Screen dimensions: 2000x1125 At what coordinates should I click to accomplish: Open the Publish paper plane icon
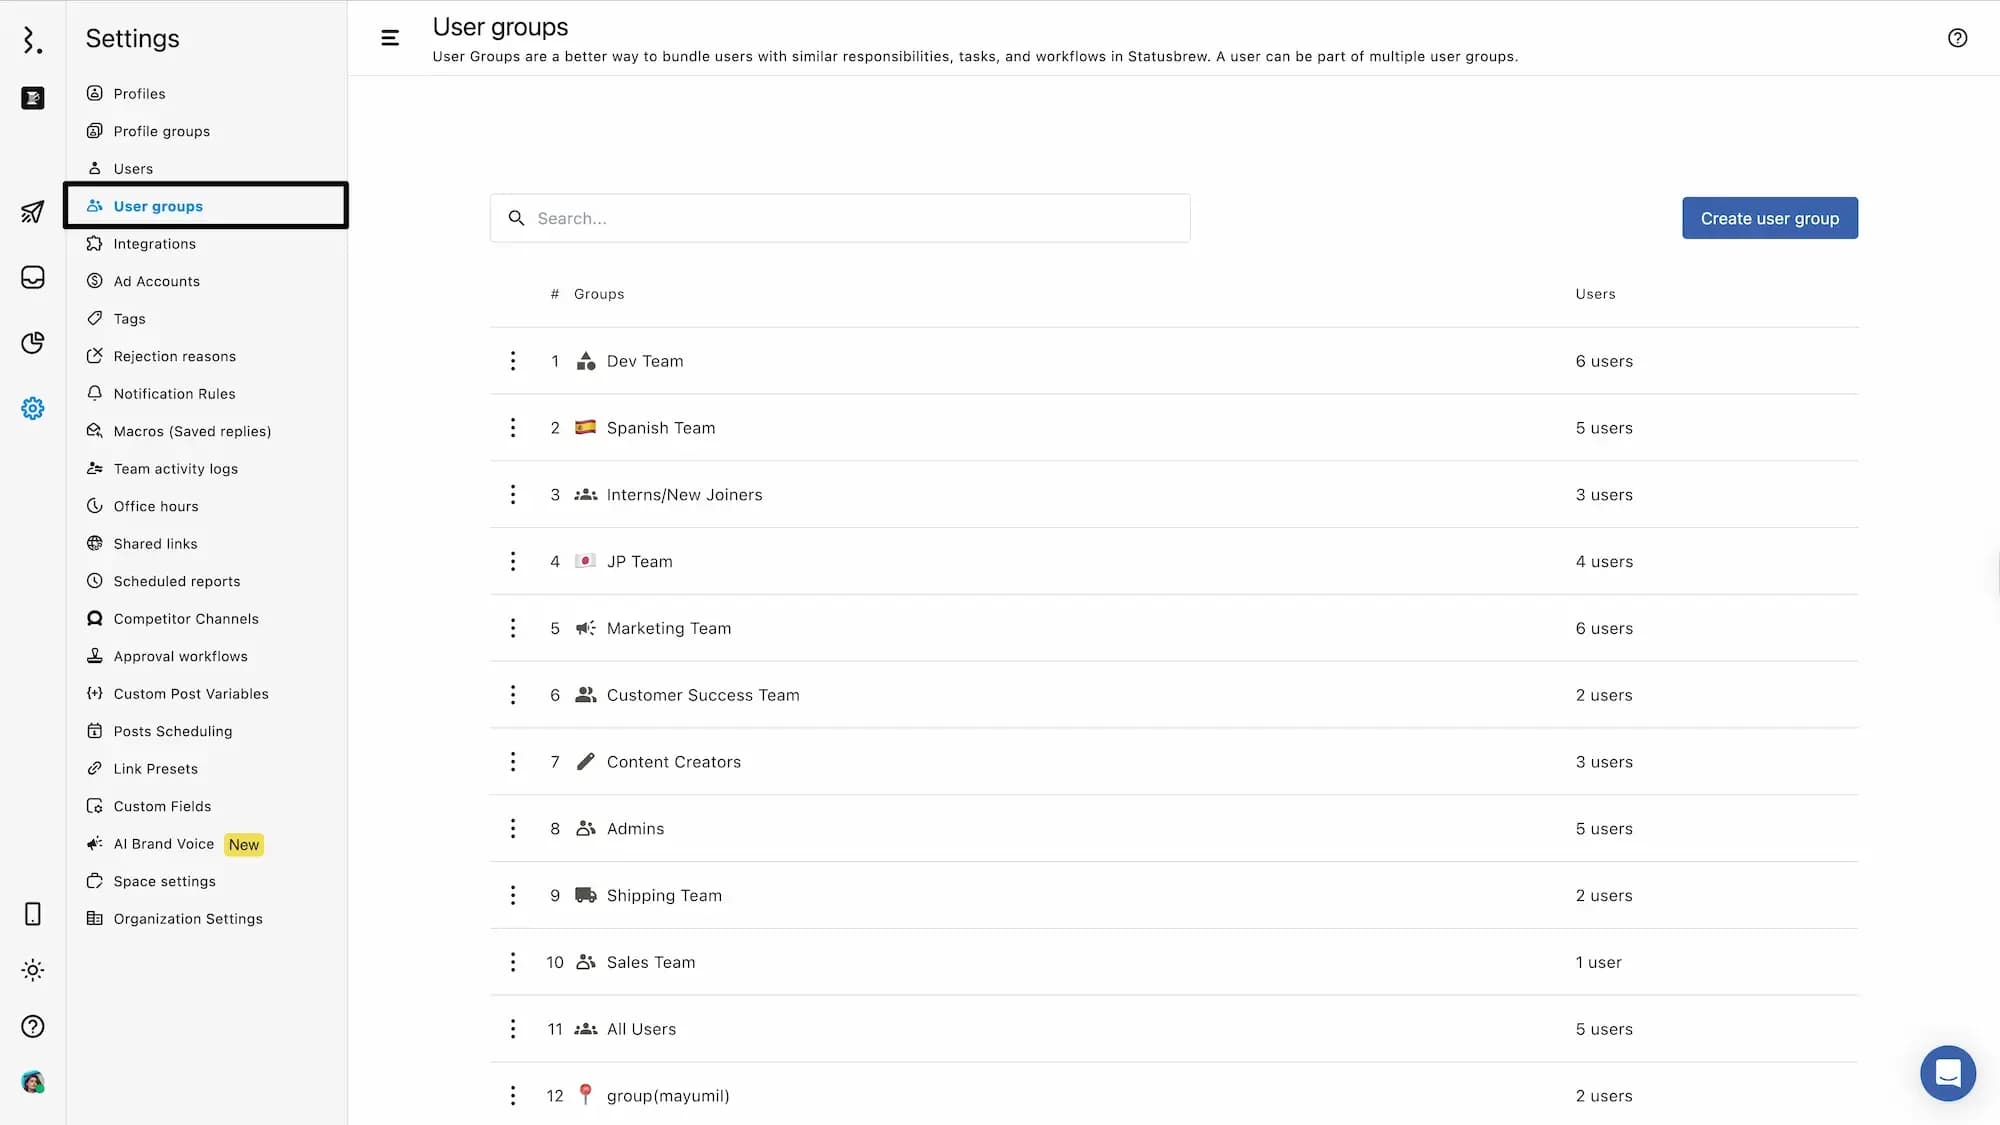pos(32,212)
